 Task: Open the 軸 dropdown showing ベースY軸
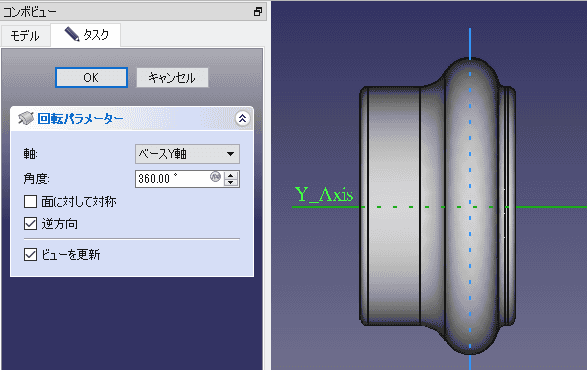(x=187, y=154)
